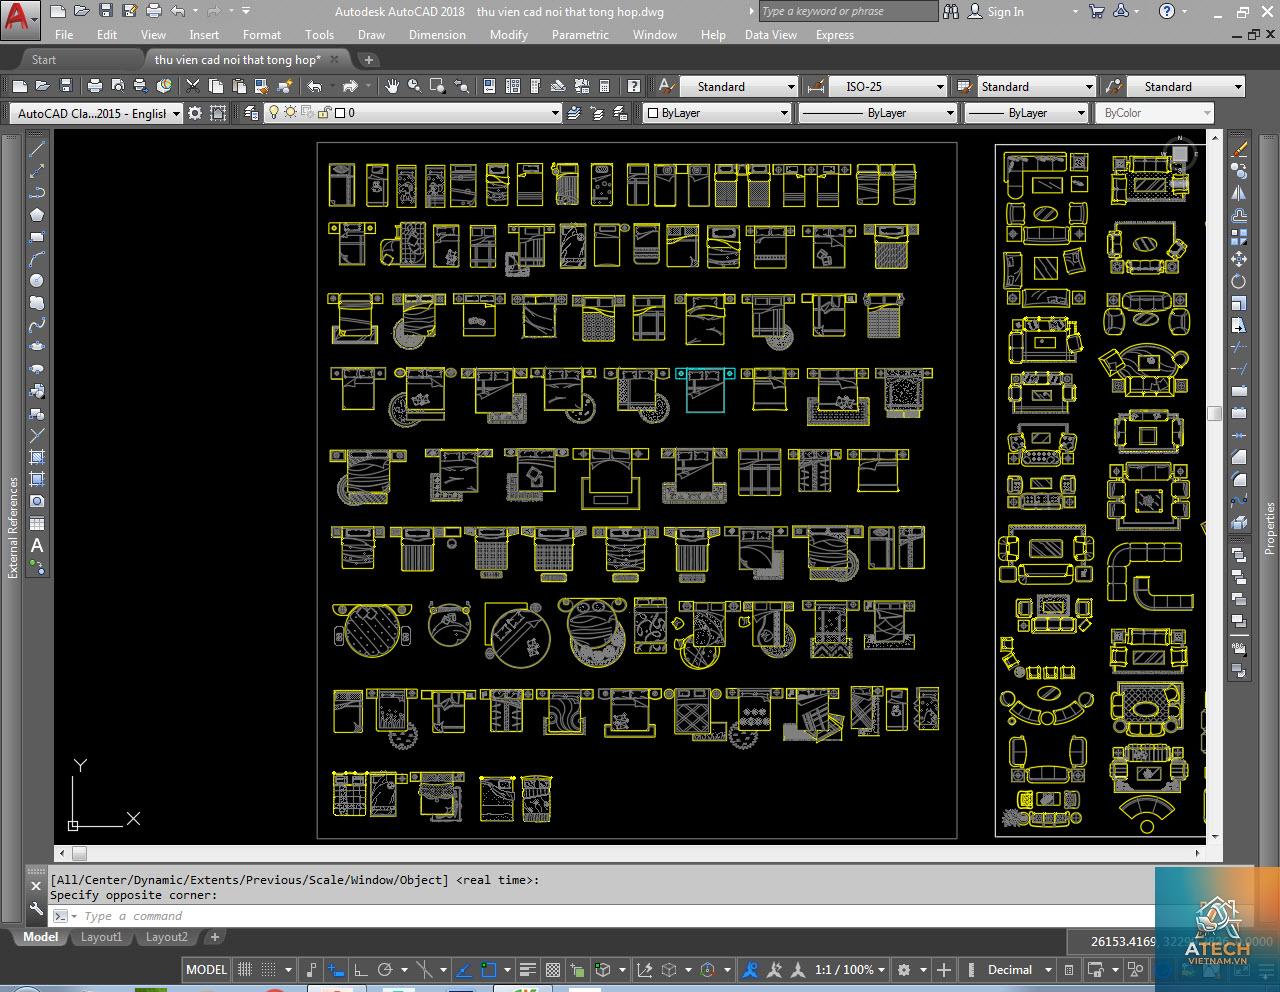Select the Erase modify tool
The image size is (1280, 992).
[1239, 149]
